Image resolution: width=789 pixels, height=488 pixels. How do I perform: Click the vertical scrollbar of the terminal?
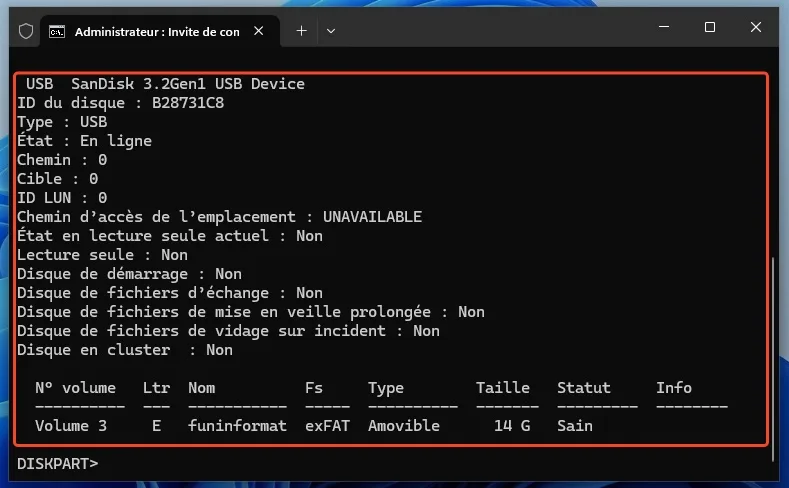773,359
